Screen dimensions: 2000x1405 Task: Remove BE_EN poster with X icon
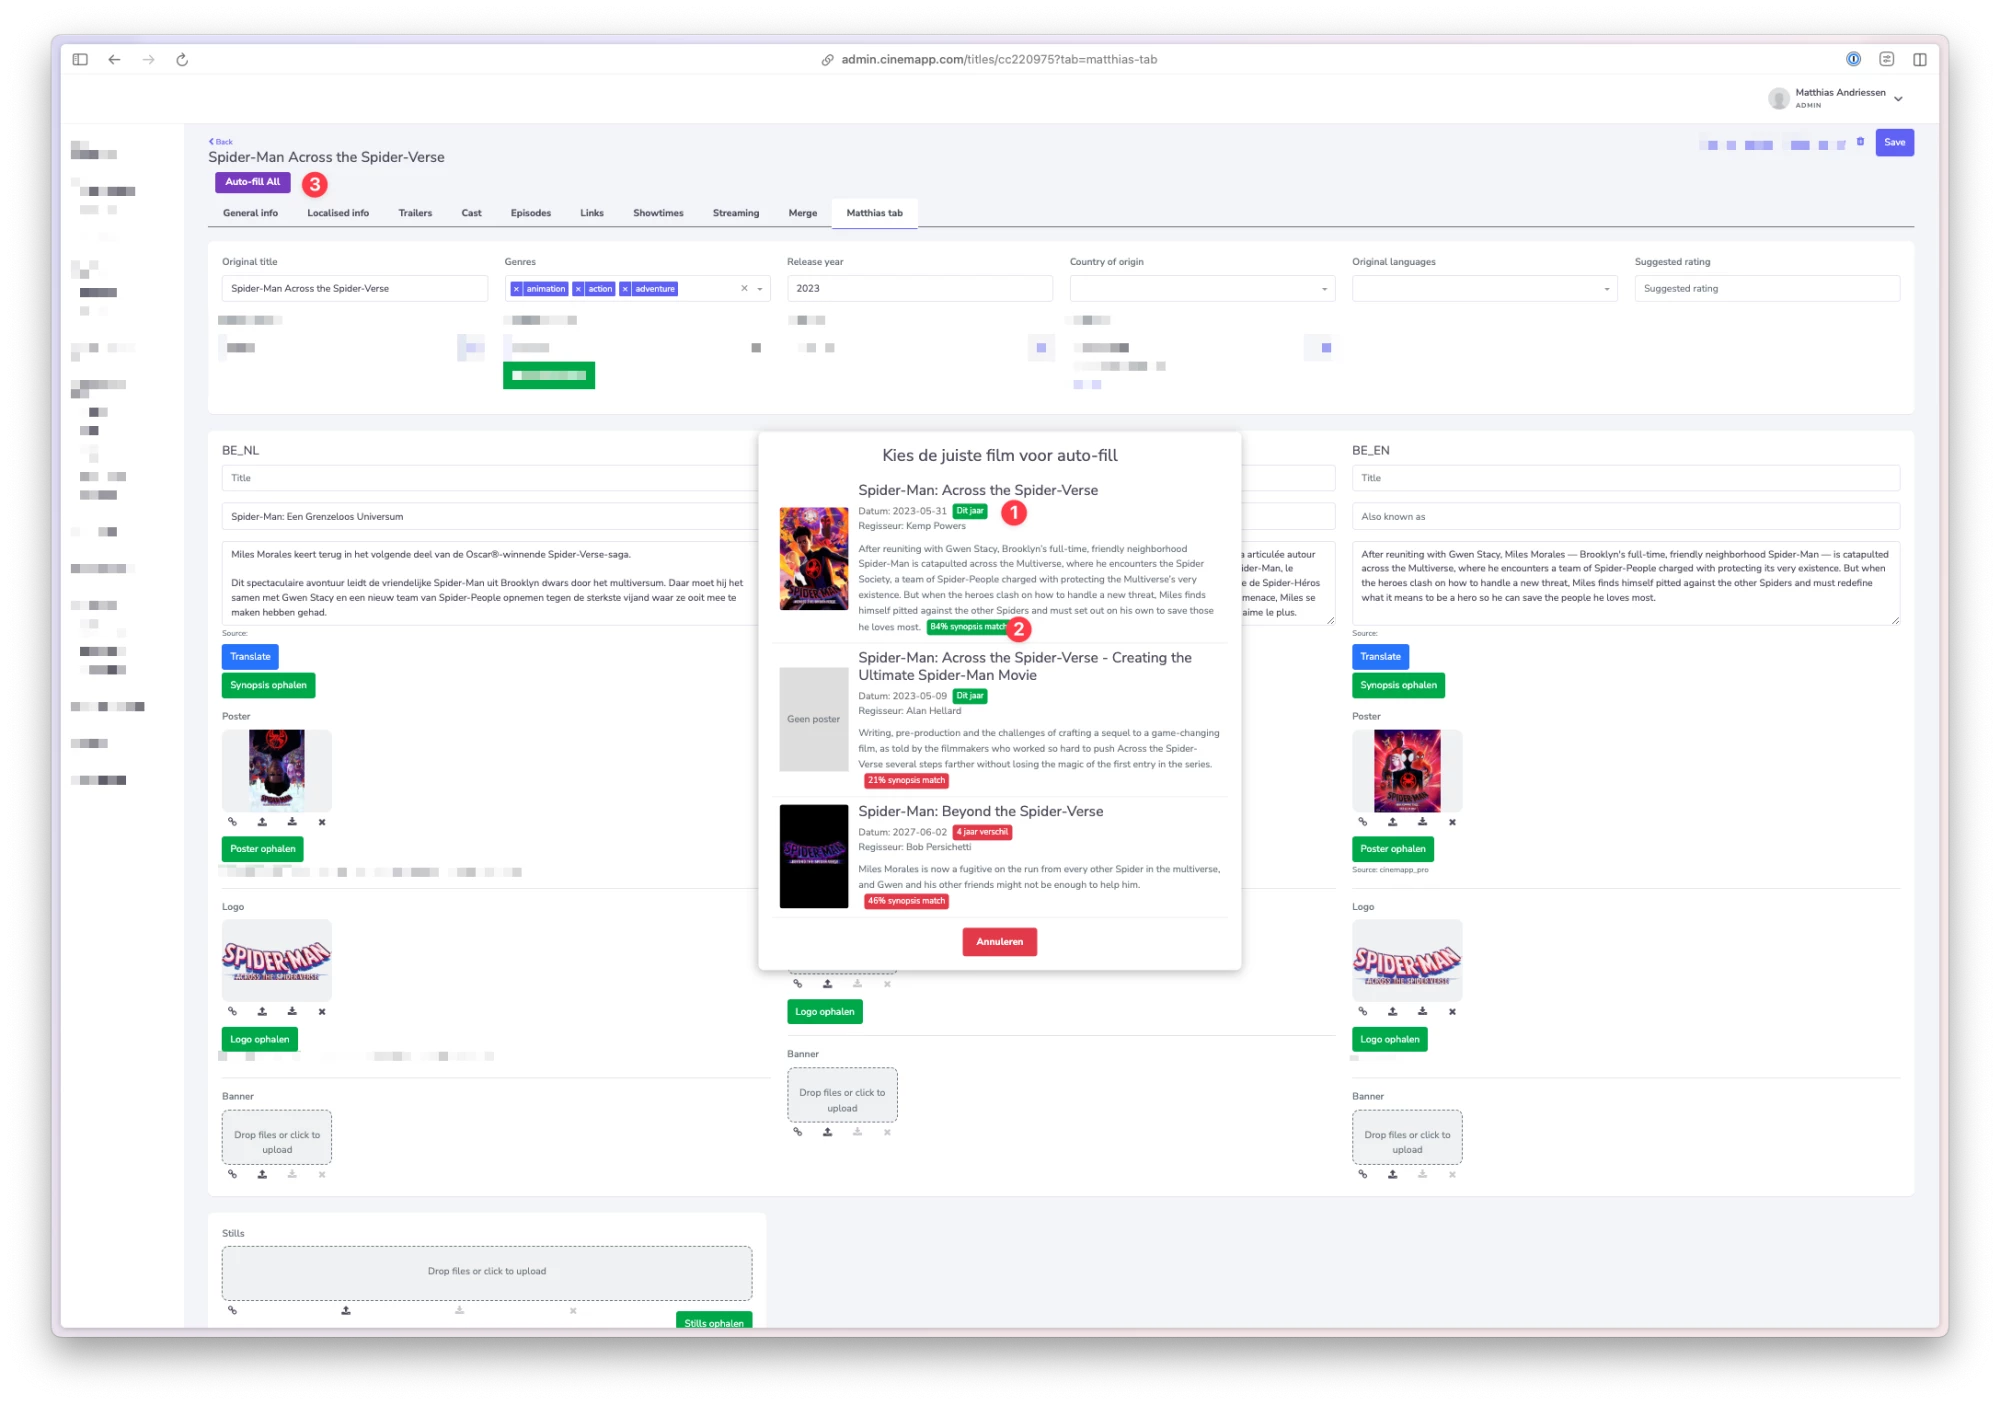point(1452,822)
